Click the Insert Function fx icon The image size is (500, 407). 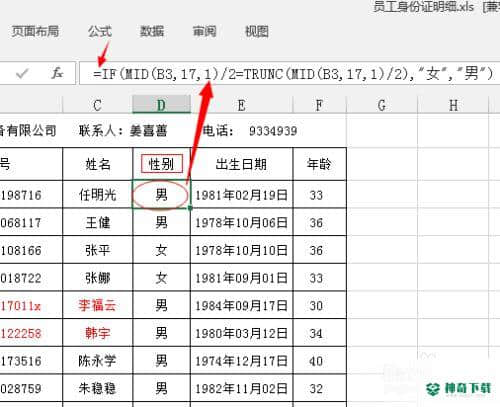pos(57,73)
